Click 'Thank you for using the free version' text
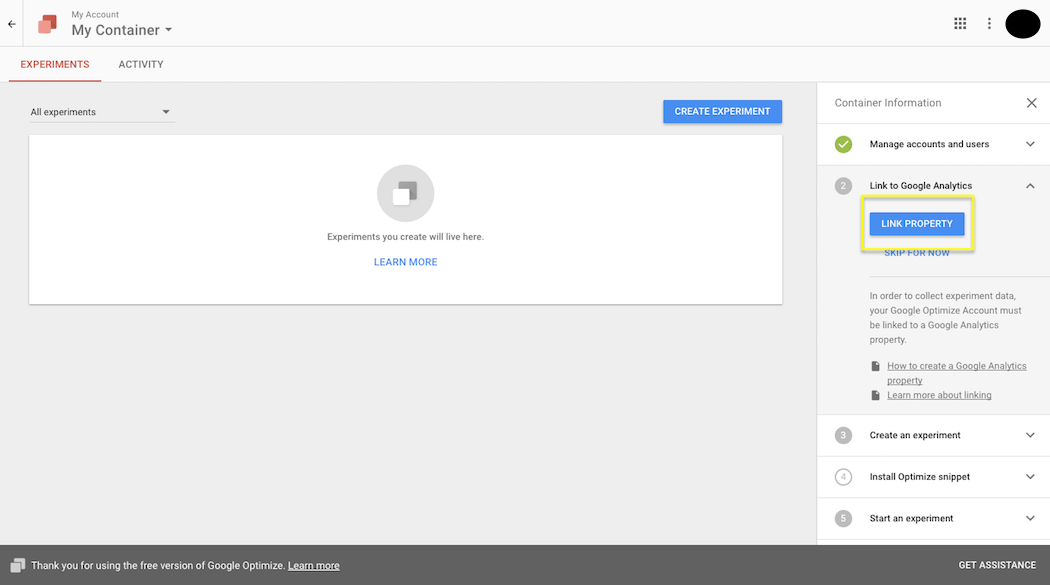Viewport: 1050px width, 585px height. click(x=157, y=566)
